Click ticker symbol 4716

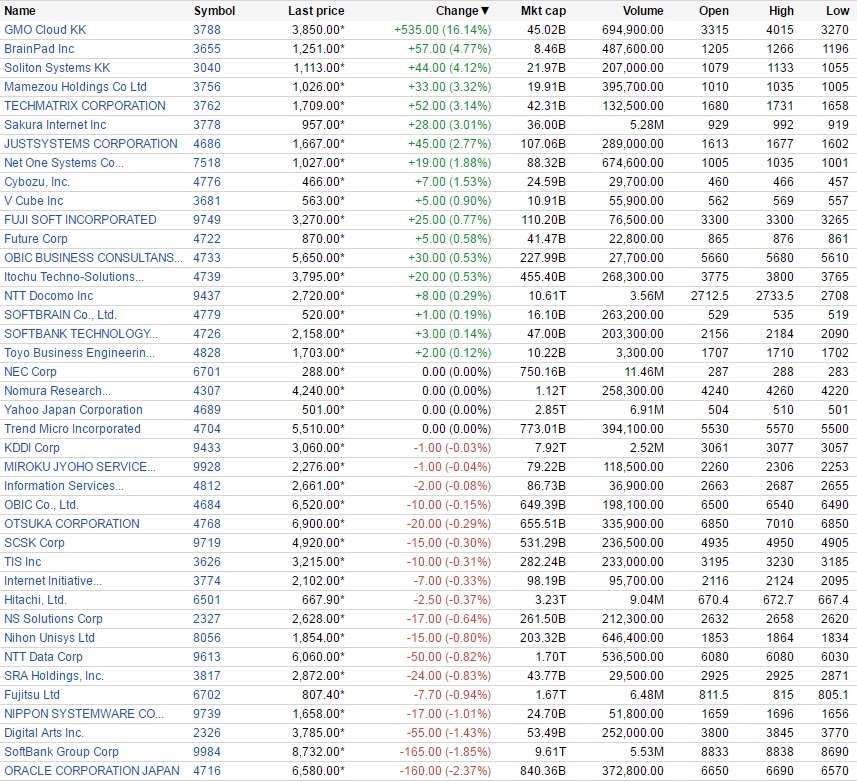pos(207,771)
